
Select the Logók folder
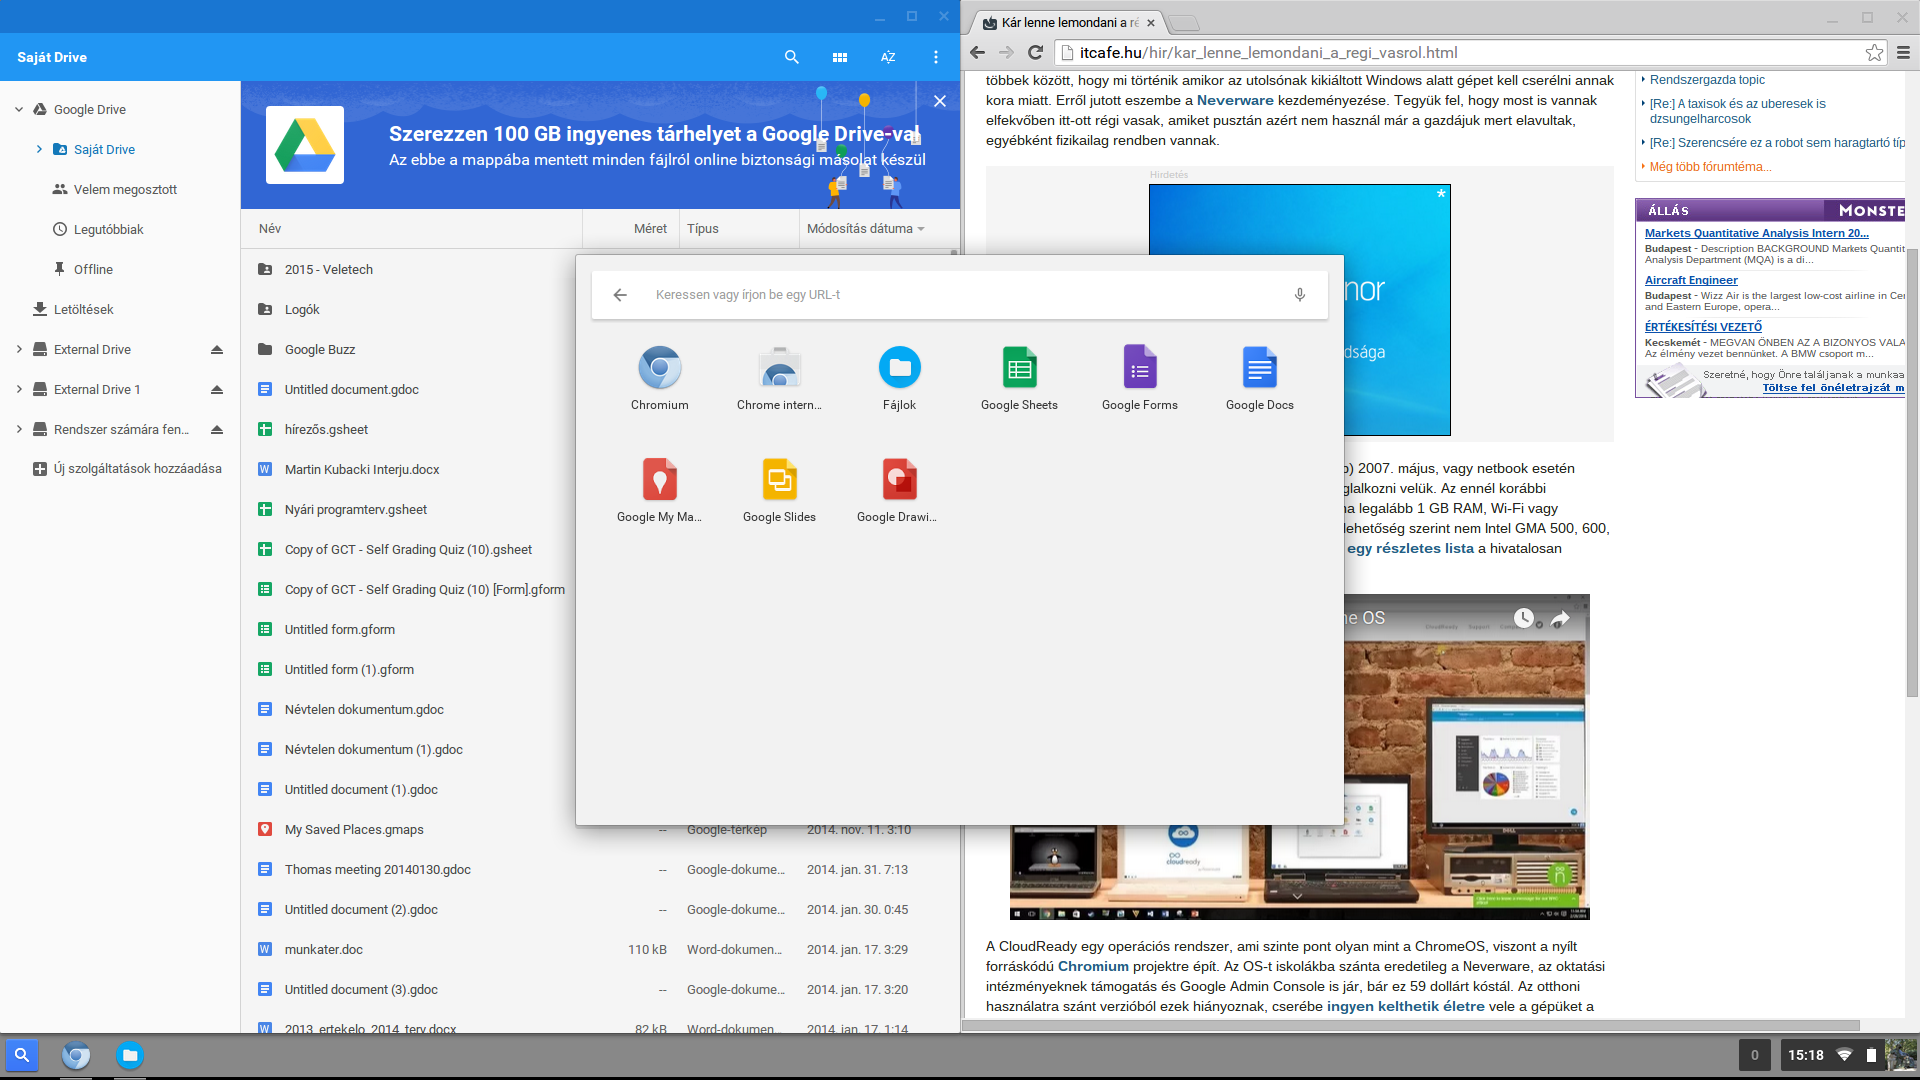click(302, 309)
